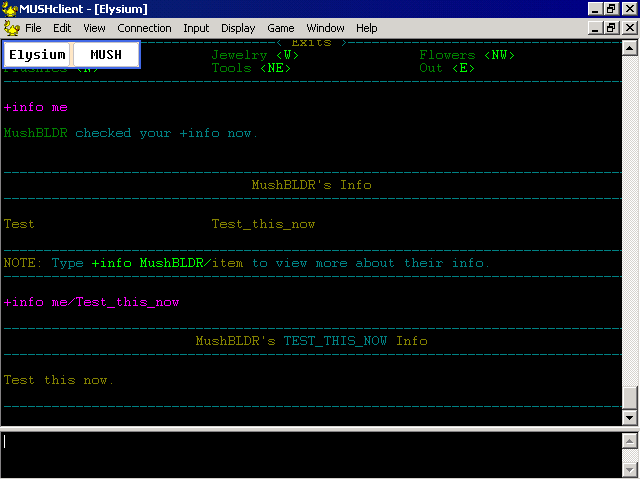
Task: Click the 'Test this now.' output line
Action: [x=58, y=380]
